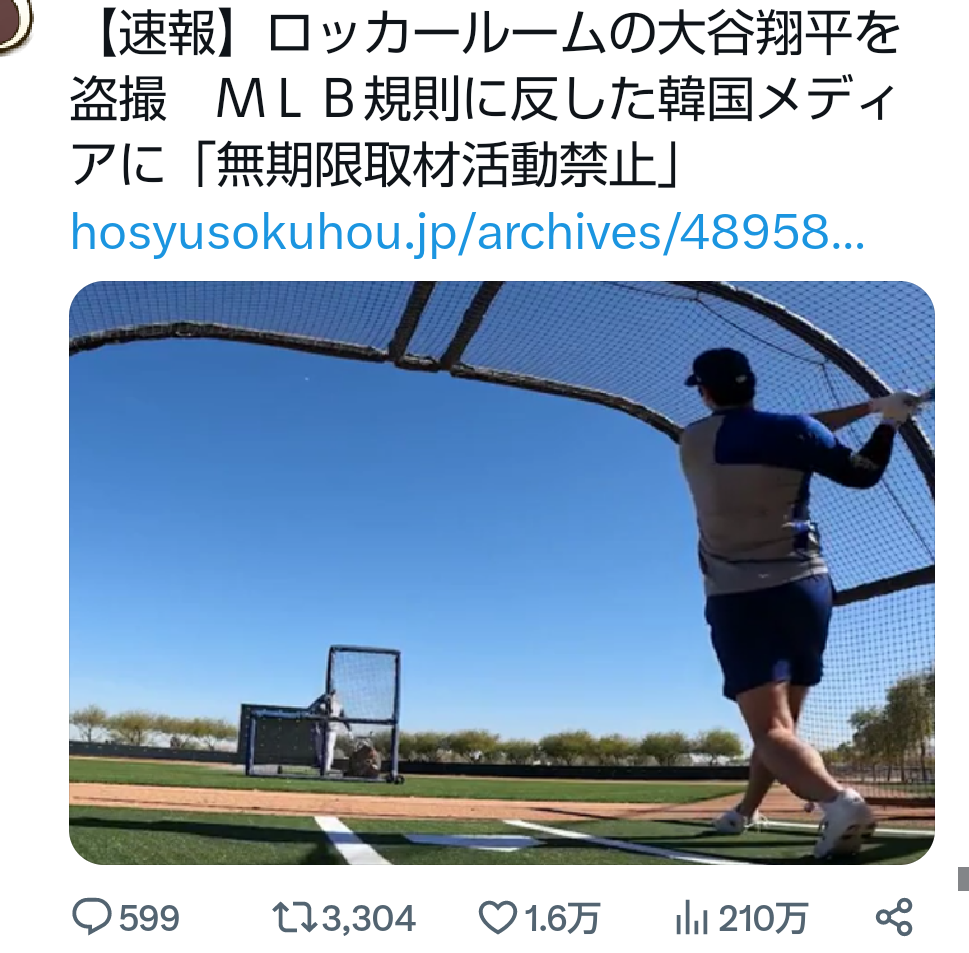Click the 599 replies count
Screen dimensions: 969x953
[x=149, y=918]
